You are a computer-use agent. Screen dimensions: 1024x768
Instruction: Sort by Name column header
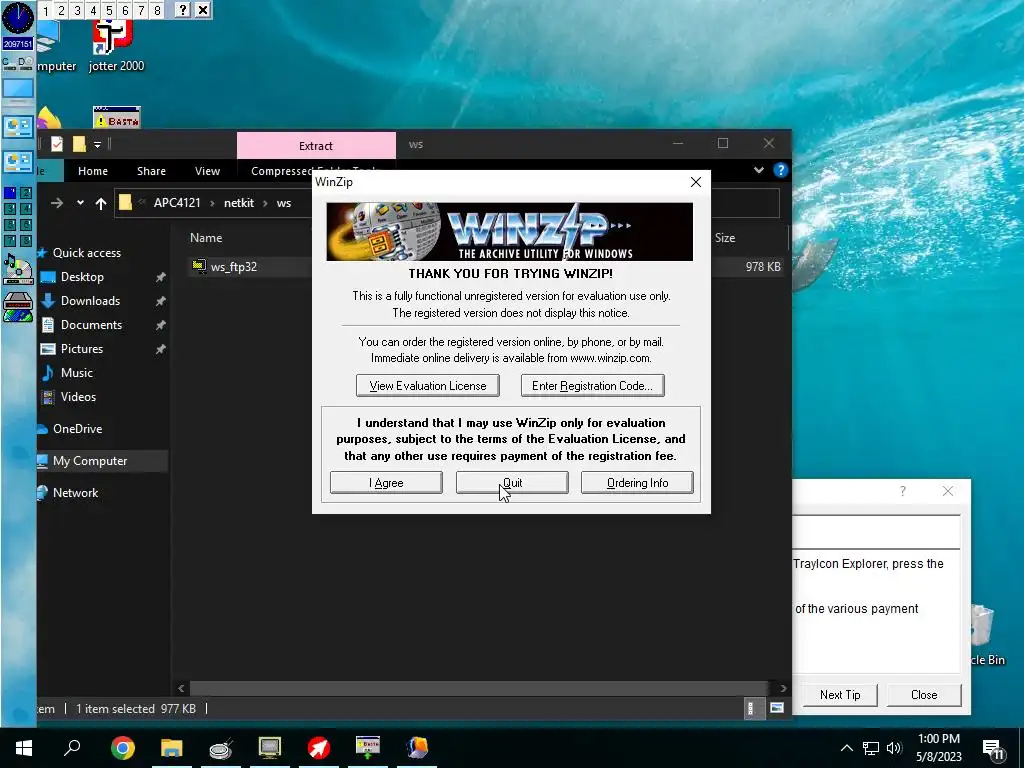coord(206,238)
